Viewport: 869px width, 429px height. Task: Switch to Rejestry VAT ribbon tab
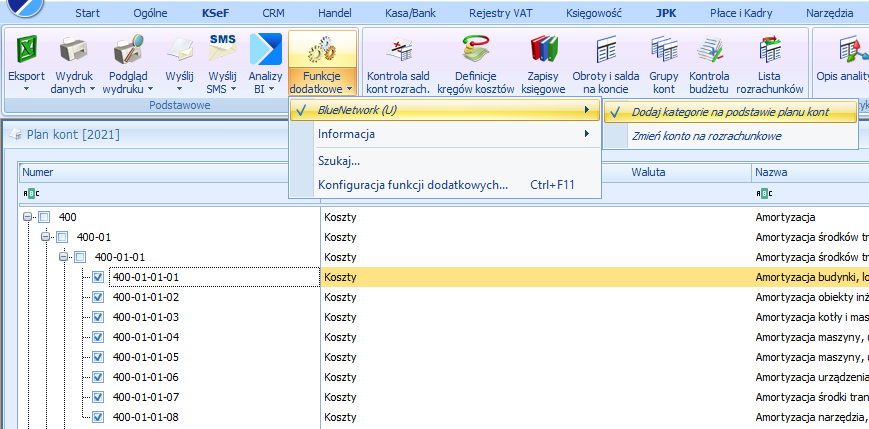[x=501, y=13]
